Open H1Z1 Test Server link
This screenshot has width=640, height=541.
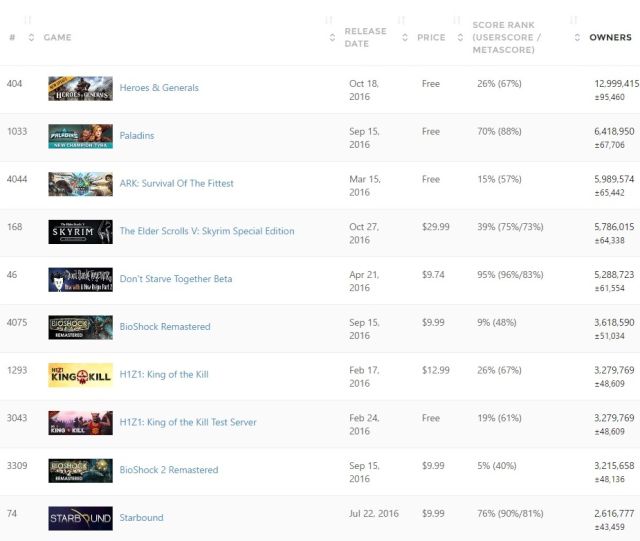click(x=188, y=422)
